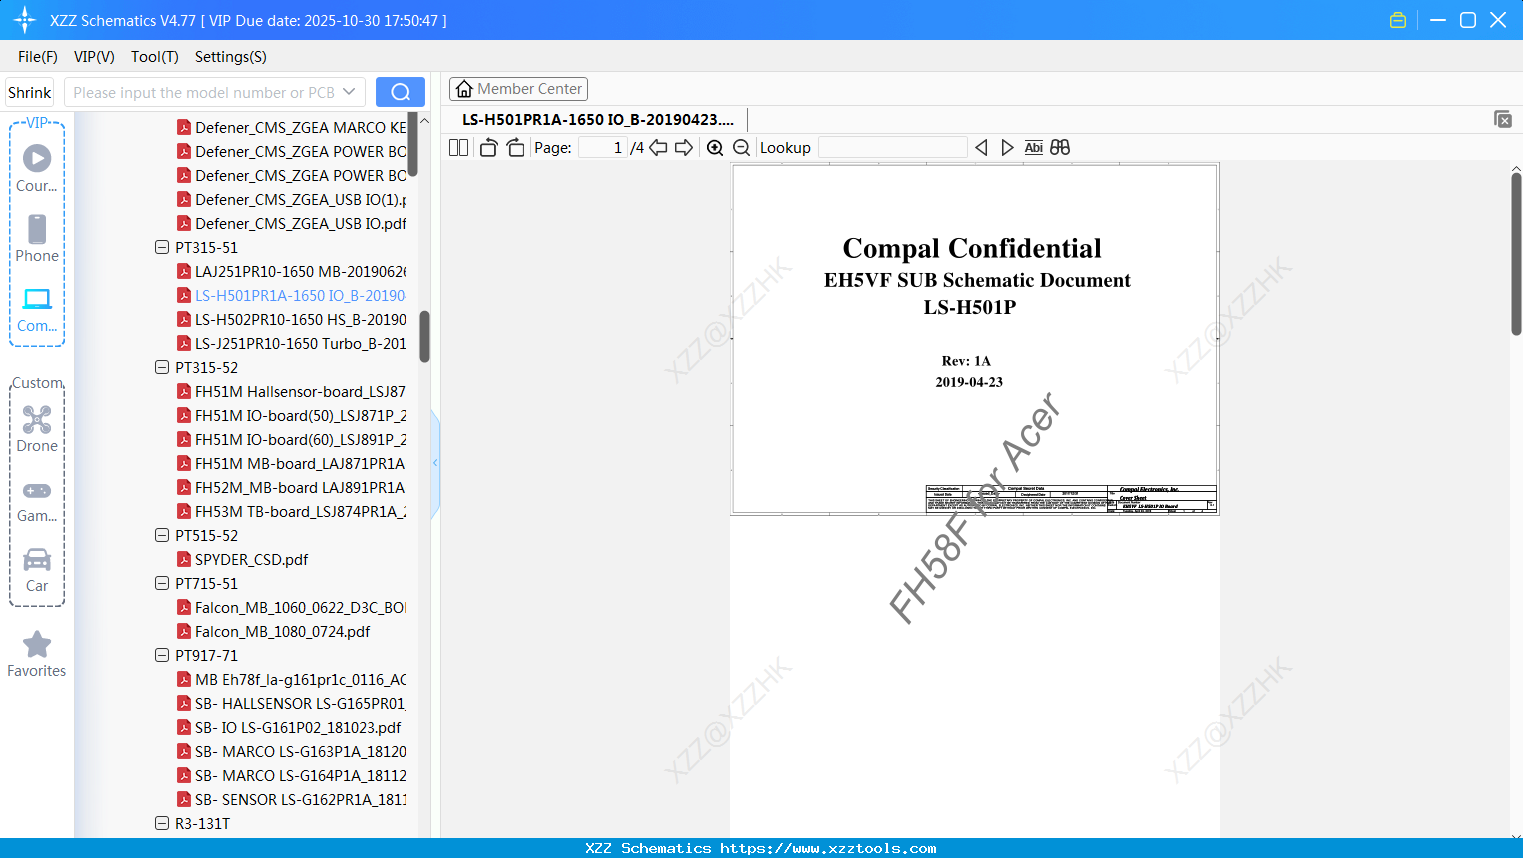Collapse the R3-131T folder
This screenshot has height=858, width=1523.
162,823
